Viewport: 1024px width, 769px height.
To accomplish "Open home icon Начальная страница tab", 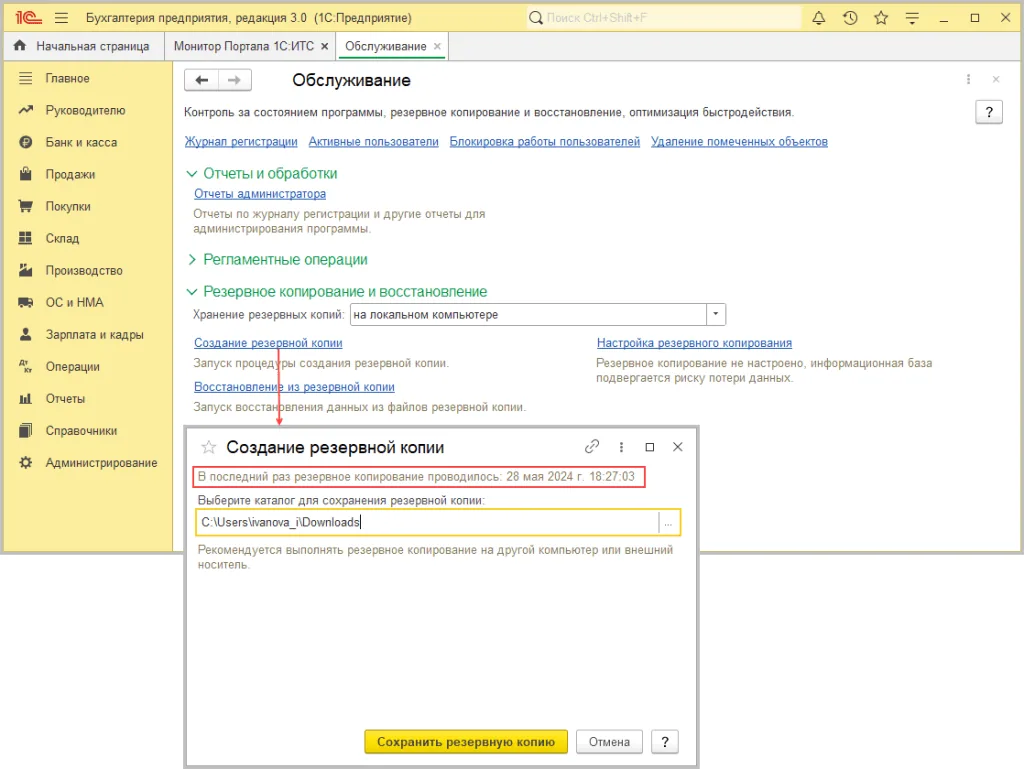I will pyautogui.click(x=20, y=46).
